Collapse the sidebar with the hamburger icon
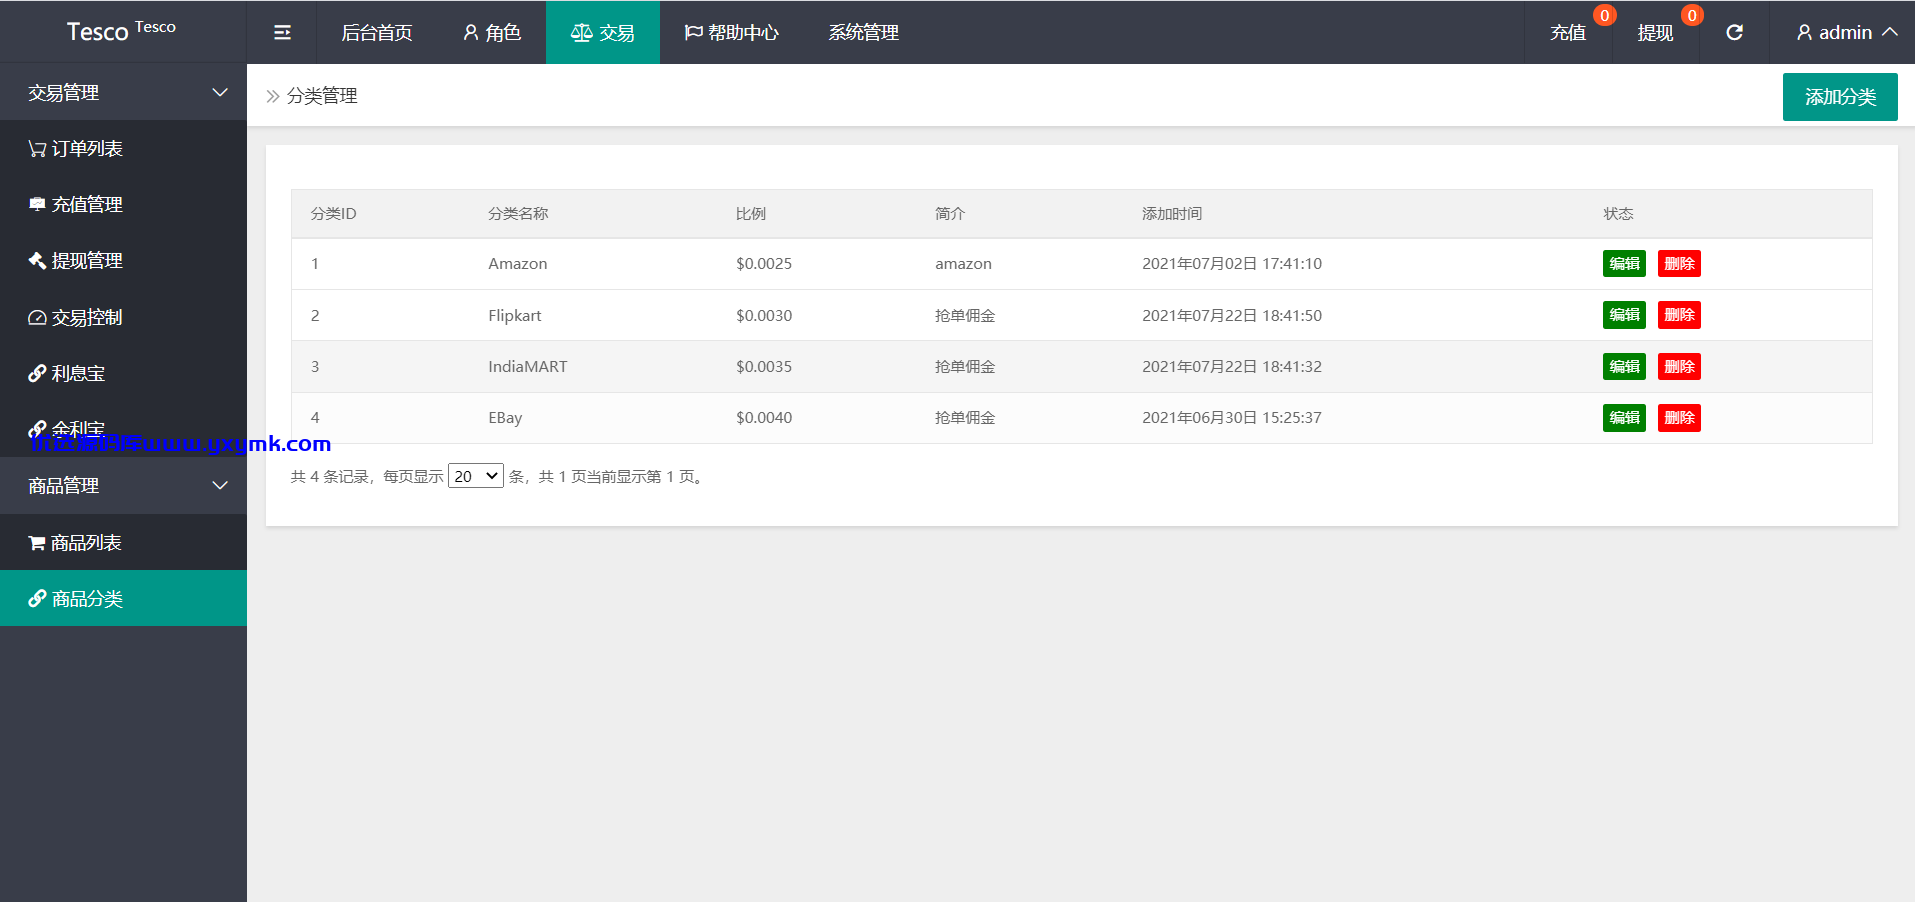 pos(282,32)
